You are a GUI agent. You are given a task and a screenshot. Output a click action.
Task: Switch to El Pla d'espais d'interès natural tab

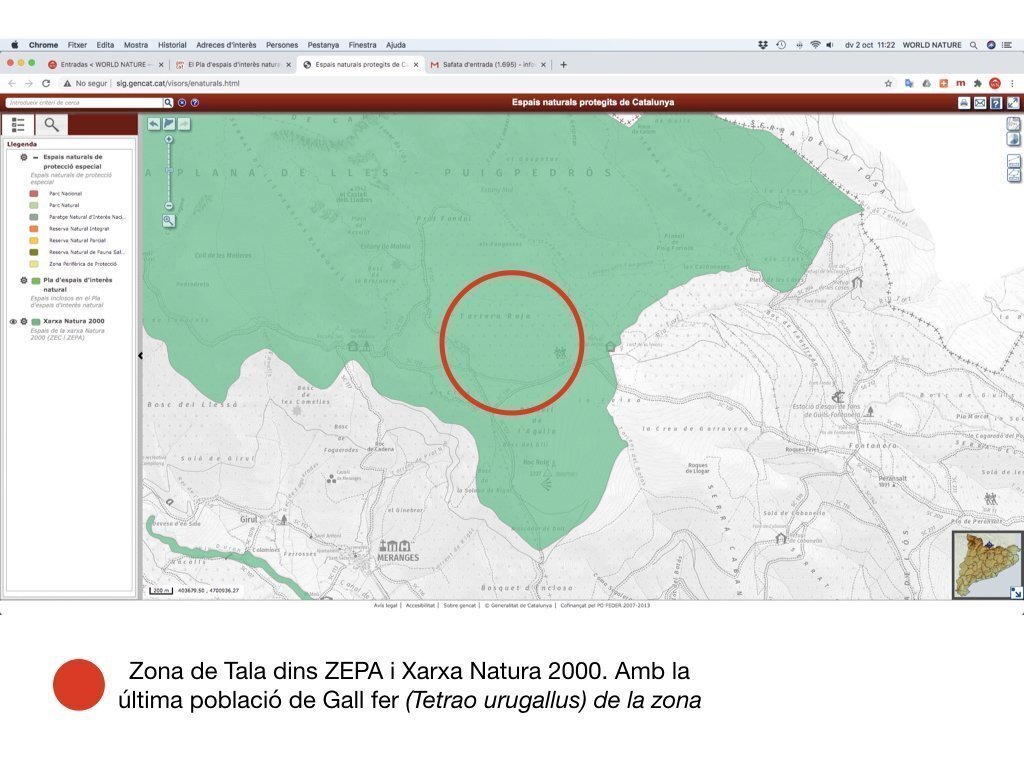(x=233, y=65)
